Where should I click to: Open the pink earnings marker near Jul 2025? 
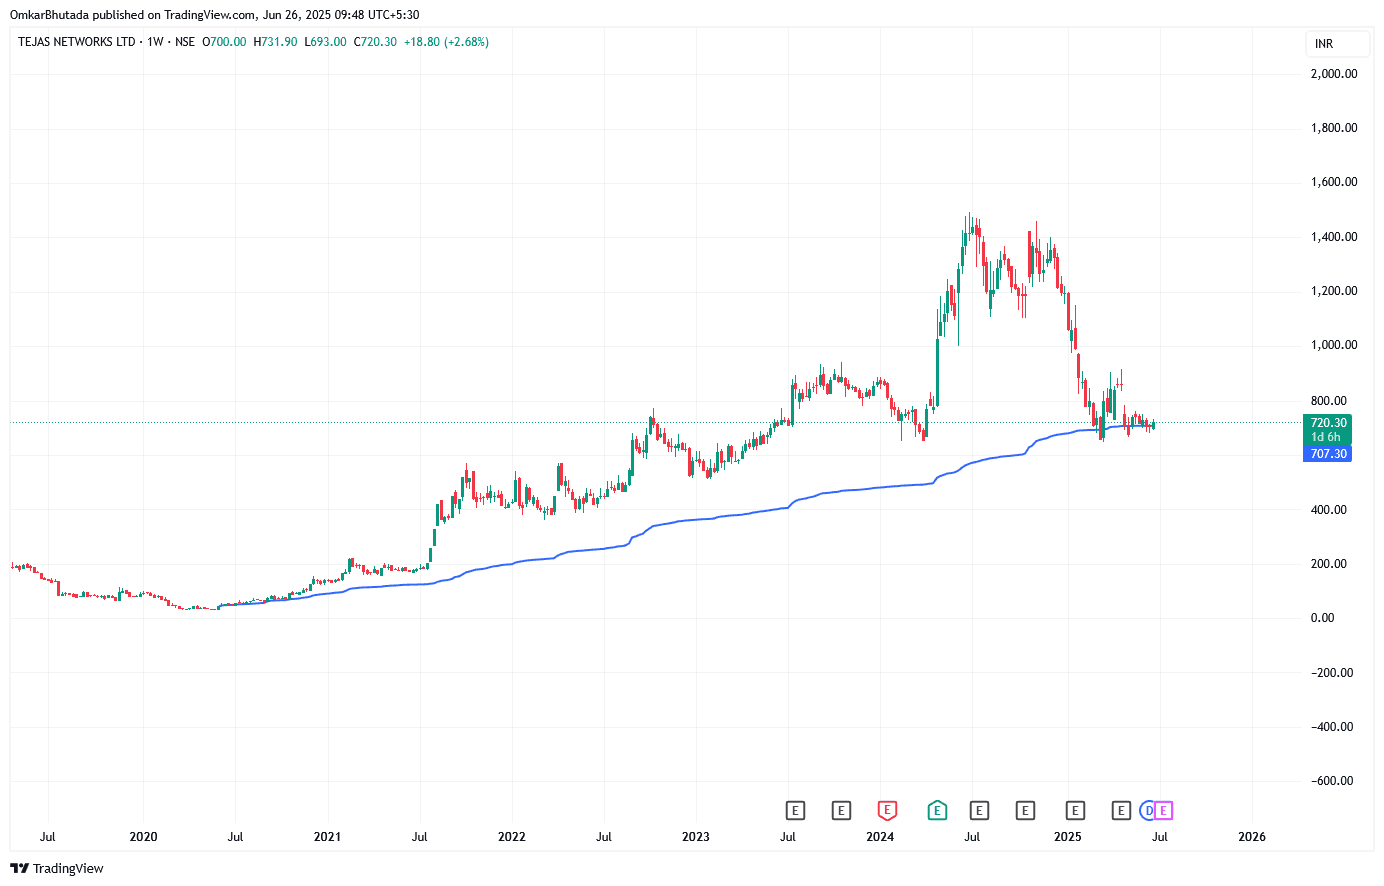click(x=1163, y=810)
